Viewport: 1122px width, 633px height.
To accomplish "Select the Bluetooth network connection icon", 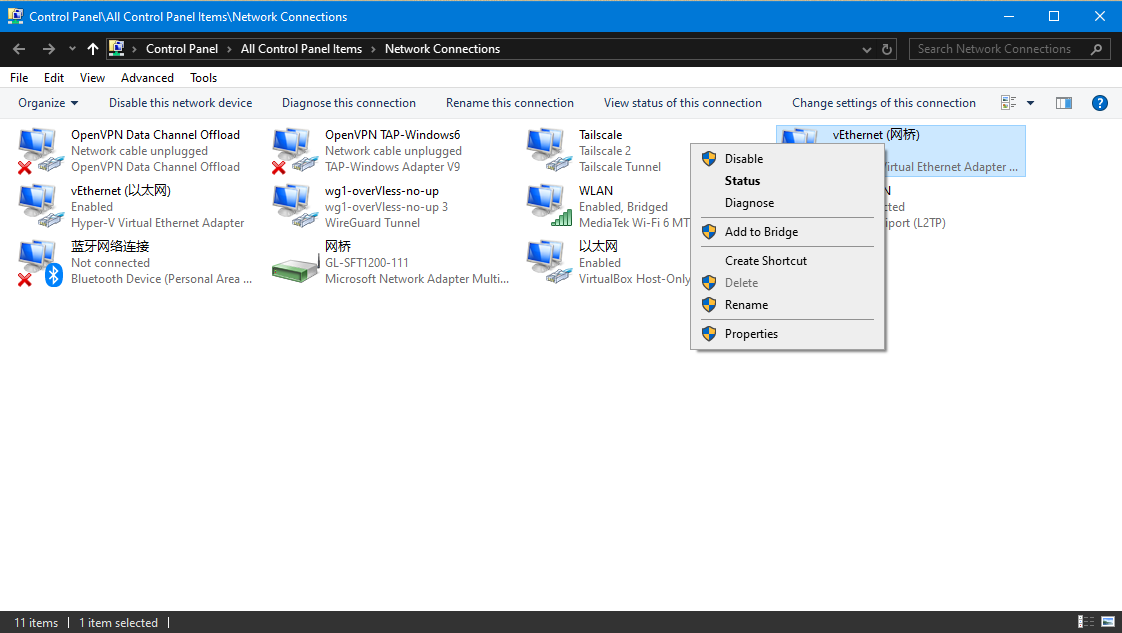I will [x=41, y=262].
